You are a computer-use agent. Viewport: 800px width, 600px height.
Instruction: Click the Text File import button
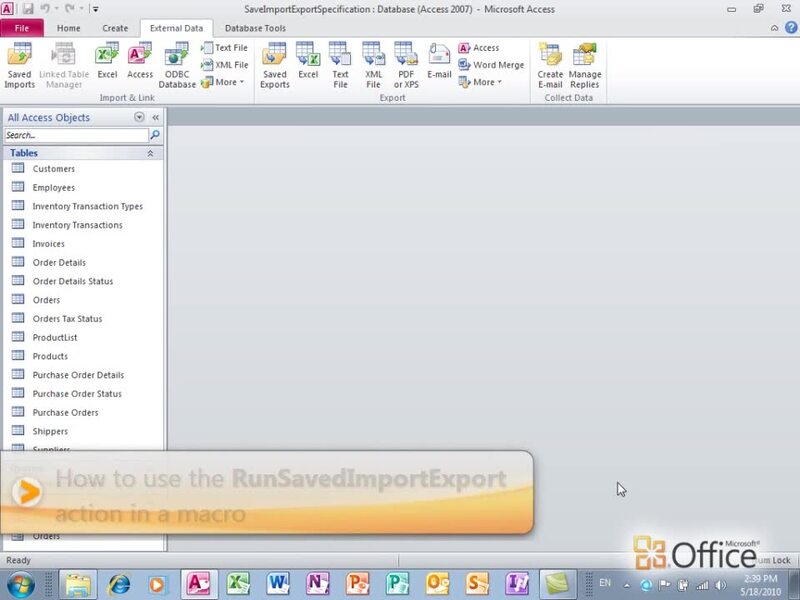tap(225, 48)
